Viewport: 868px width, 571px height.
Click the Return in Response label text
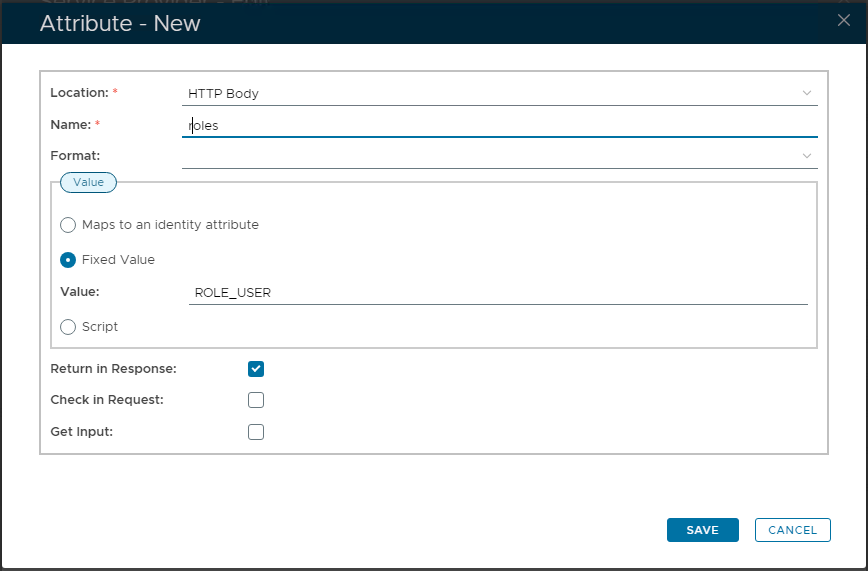coord(113,369)
